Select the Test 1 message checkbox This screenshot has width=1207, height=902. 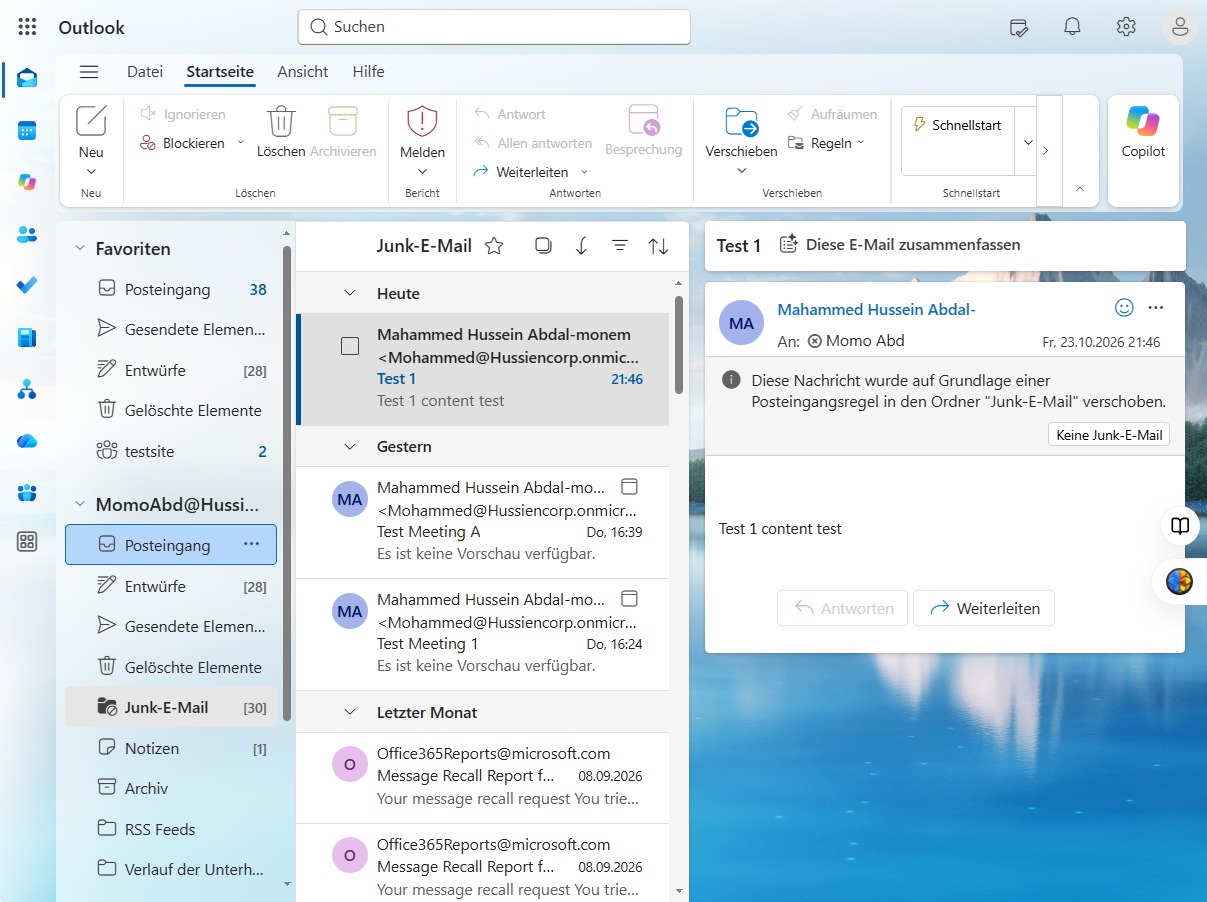click(350, 346)
